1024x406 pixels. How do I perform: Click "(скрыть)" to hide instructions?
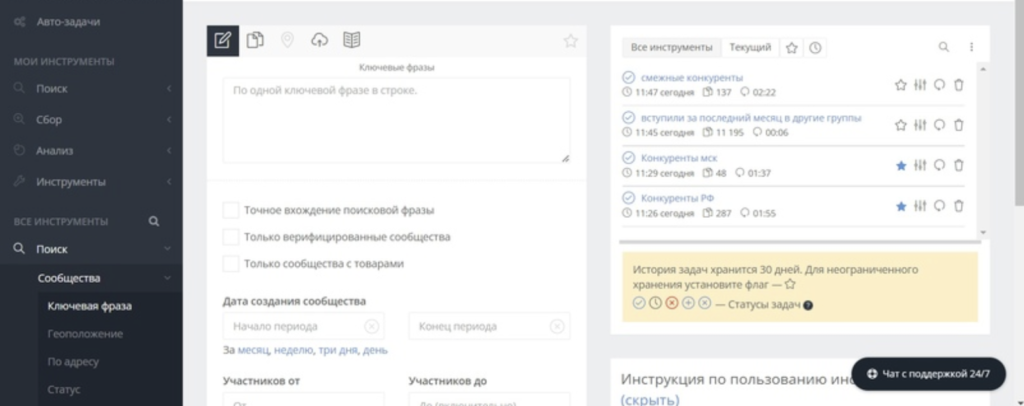tap(650, 399)
